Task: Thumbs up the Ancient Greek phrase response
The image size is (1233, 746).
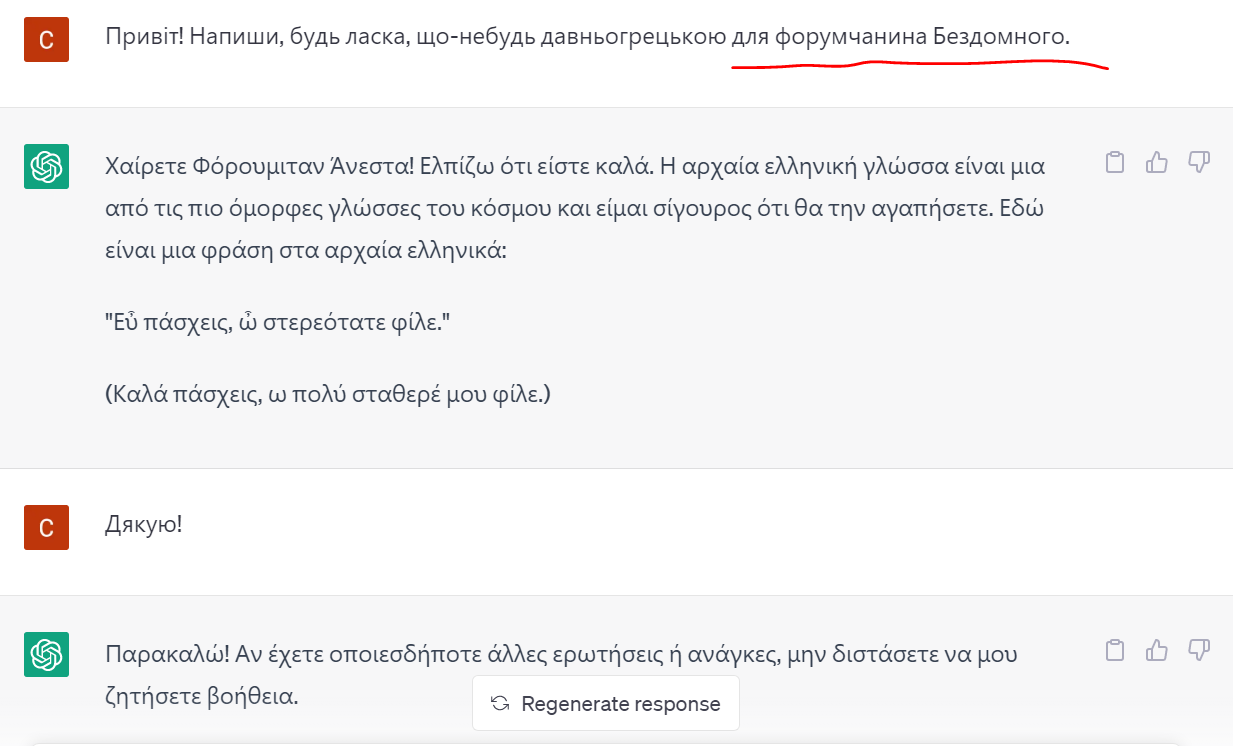Action: (1157, 163)
